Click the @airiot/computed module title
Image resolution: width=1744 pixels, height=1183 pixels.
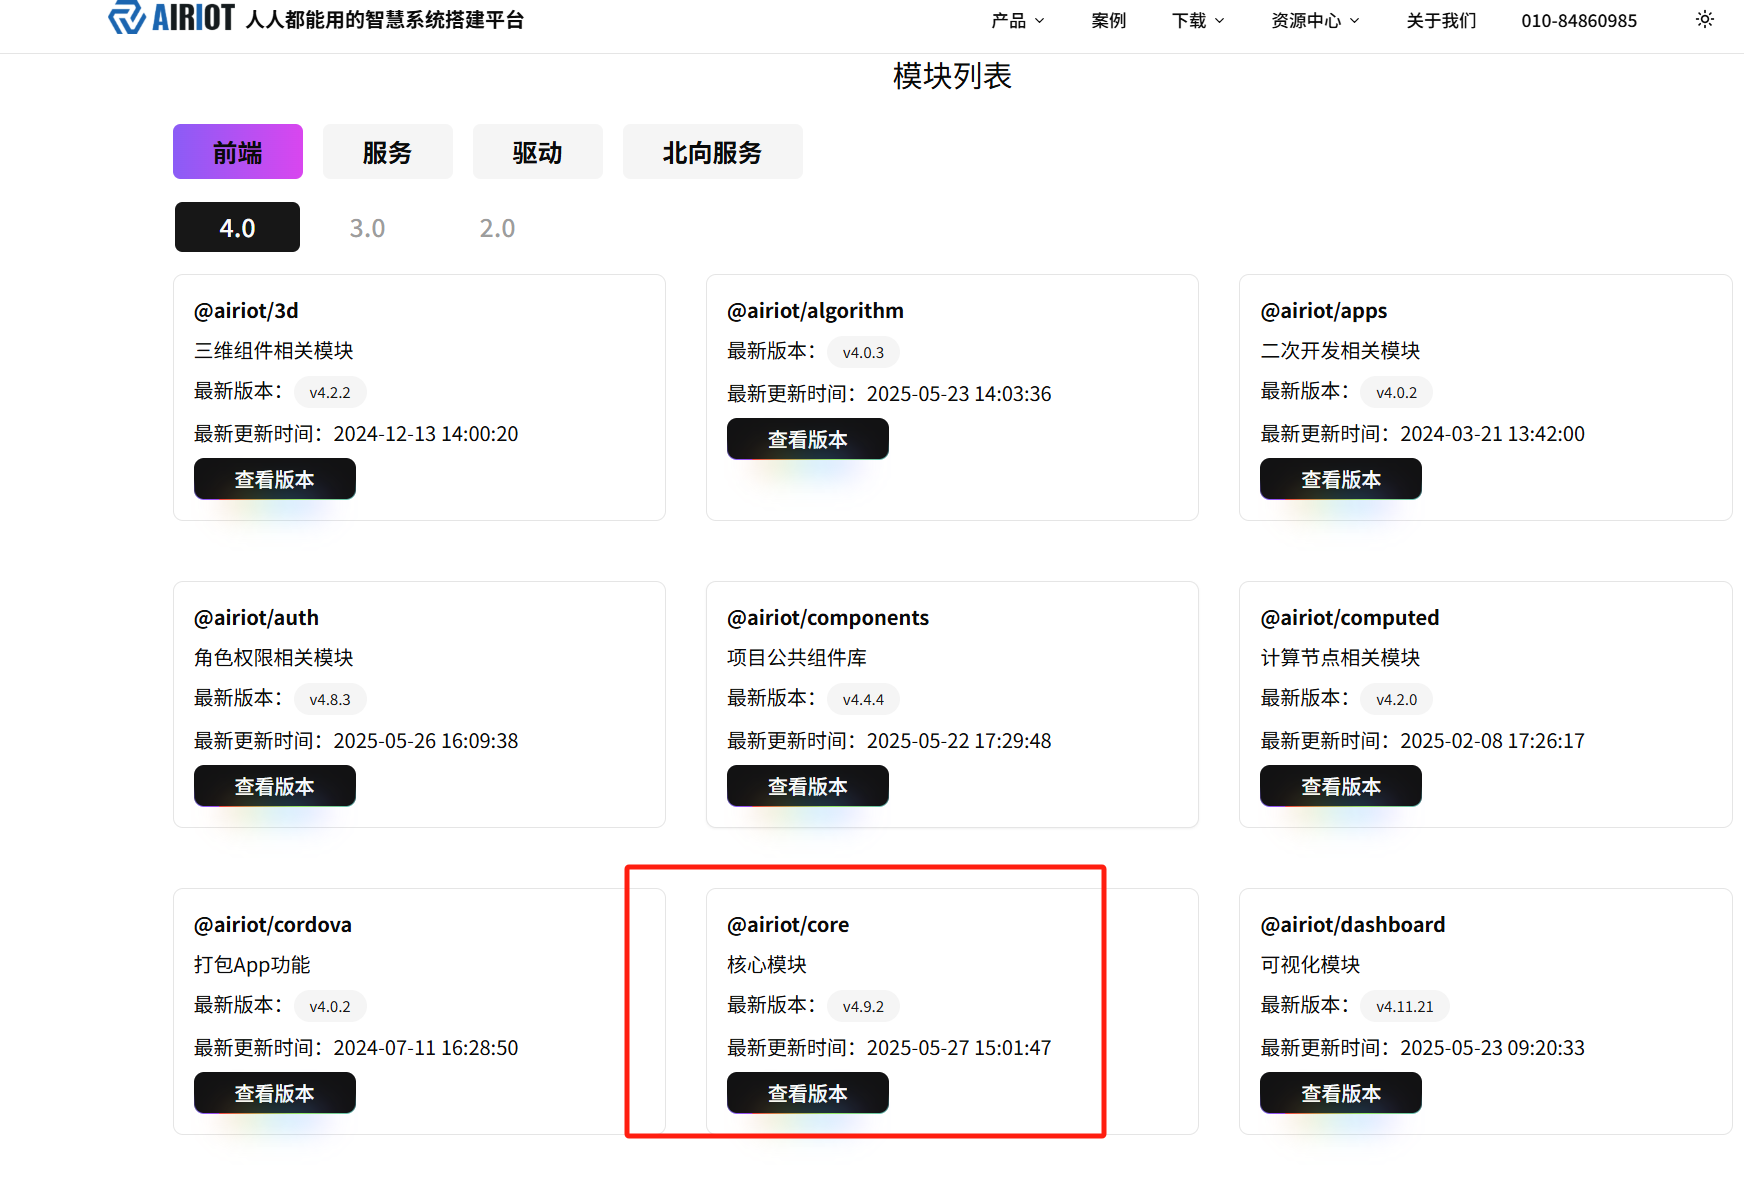[1350, 618]
